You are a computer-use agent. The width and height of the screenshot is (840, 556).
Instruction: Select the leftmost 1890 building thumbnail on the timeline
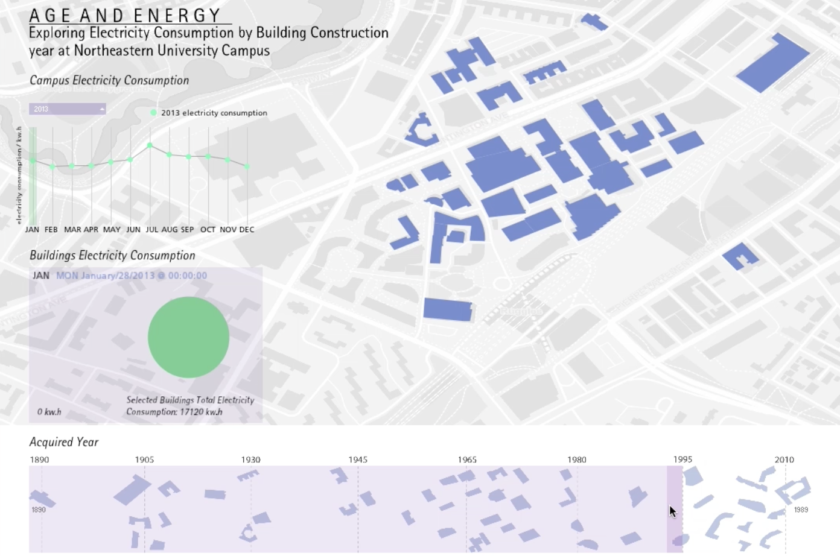click(x=42, y=499)
